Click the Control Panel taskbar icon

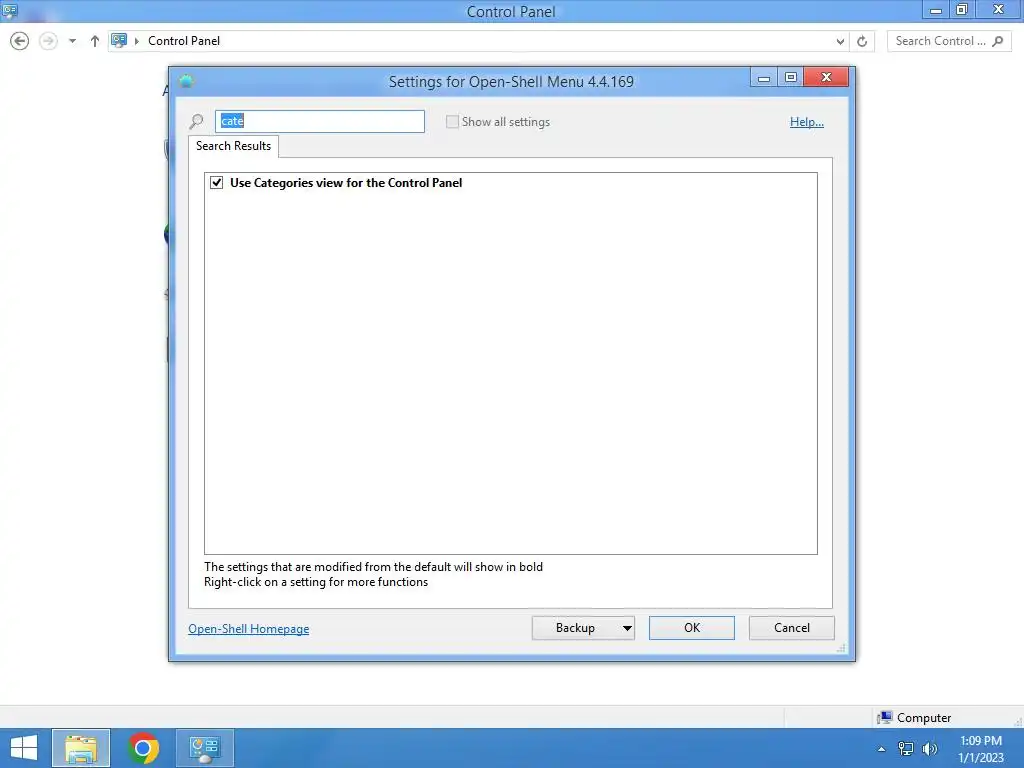[204, 748]
